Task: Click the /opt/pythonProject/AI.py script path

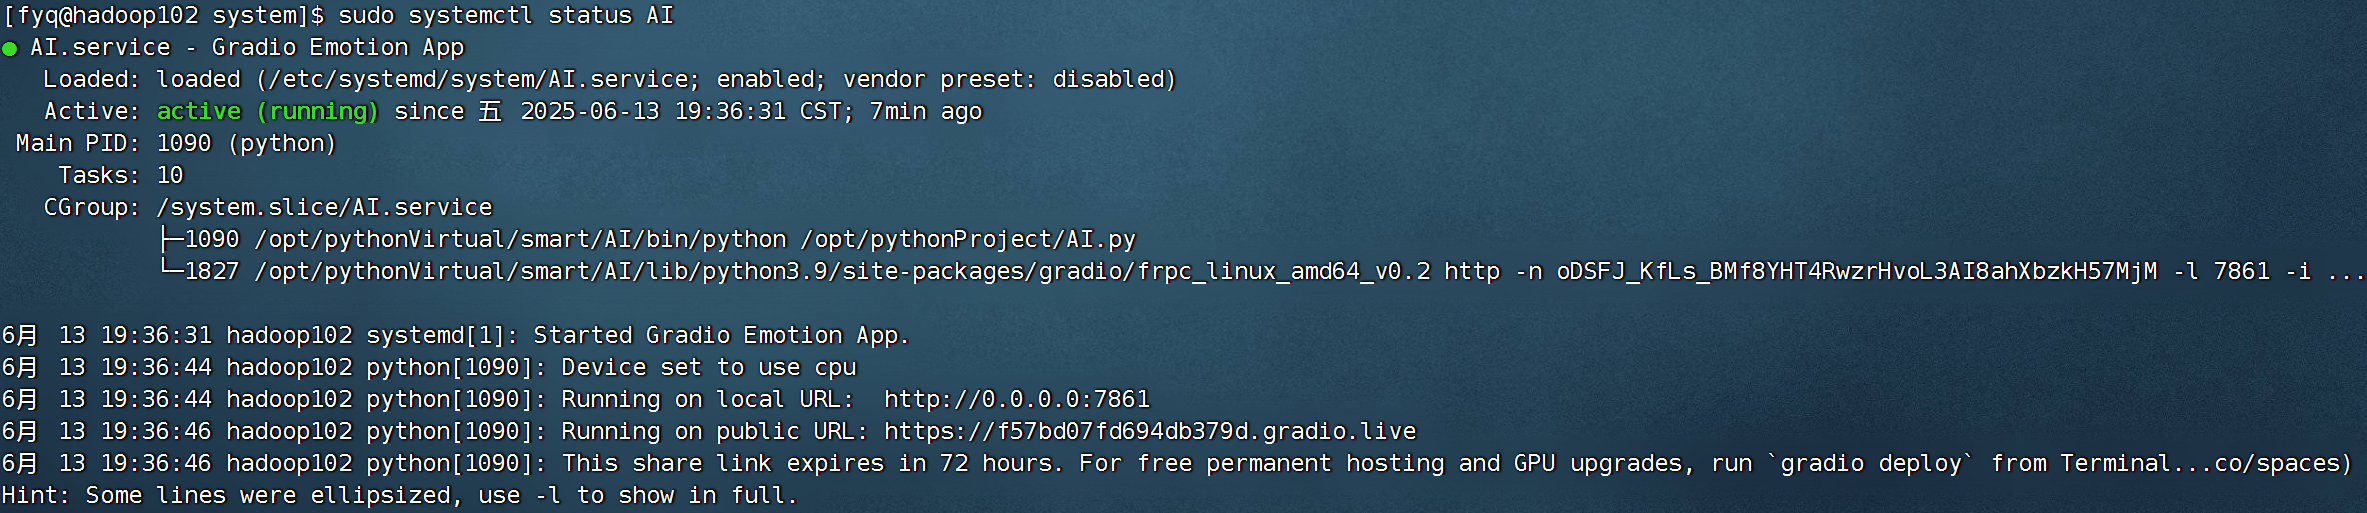Action: [x=967, y=239]
